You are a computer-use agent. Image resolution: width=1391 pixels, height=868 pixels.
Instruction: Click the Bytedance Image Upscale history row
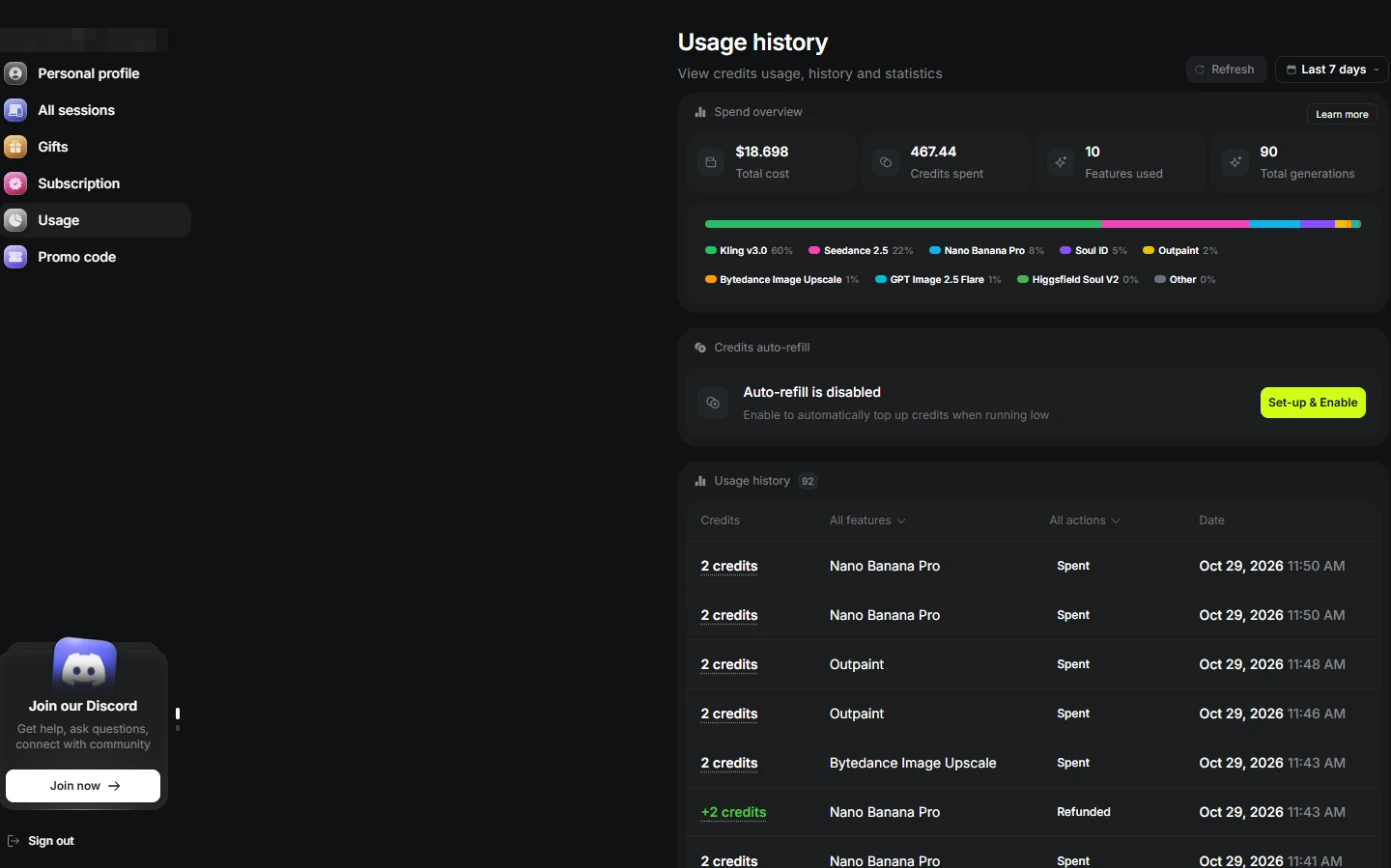[x=1034, y=763]
